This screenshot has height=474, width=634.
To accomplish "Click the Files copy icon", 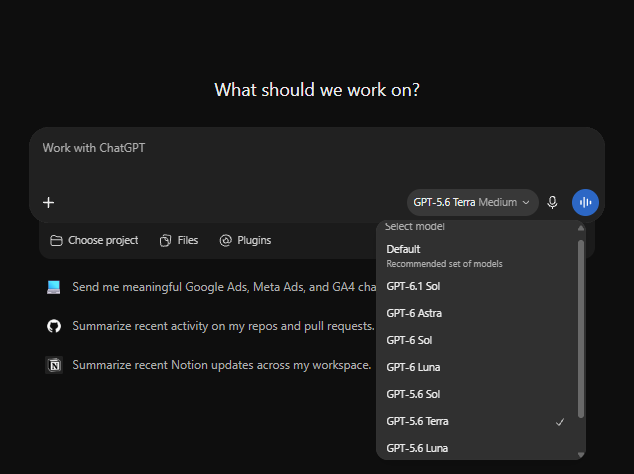I will pos(165,241).
